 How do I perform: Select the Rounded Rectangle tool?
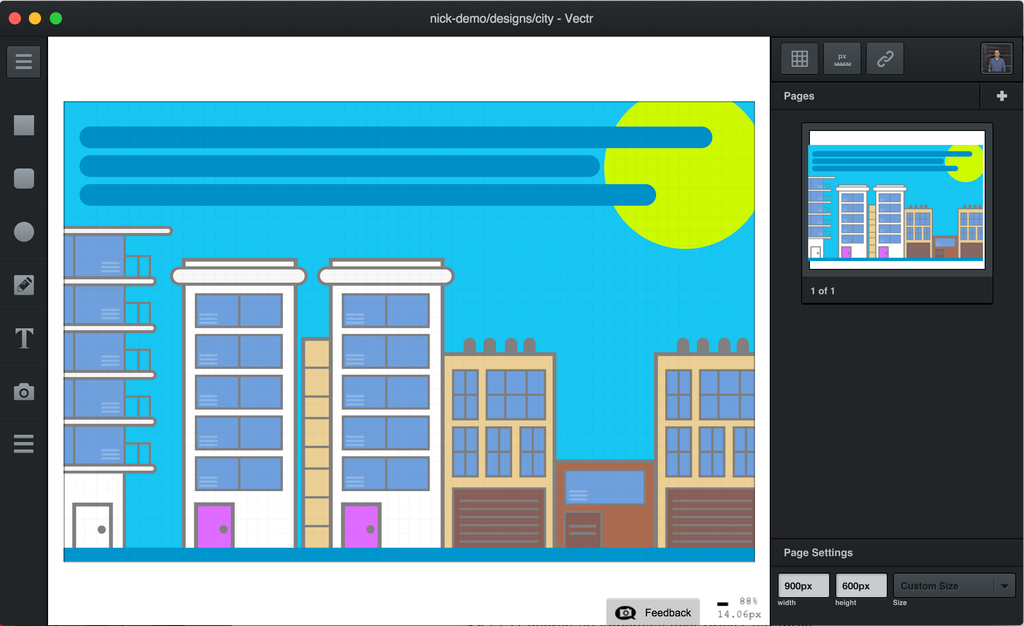[23, 178]
